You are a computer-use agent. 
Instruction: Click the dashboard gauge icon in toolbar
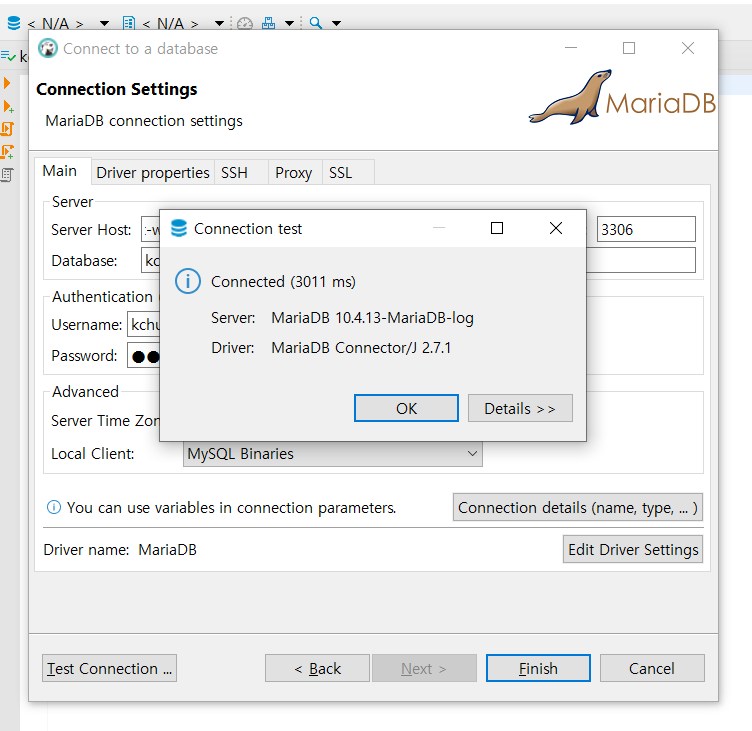(x=245, y=23)
